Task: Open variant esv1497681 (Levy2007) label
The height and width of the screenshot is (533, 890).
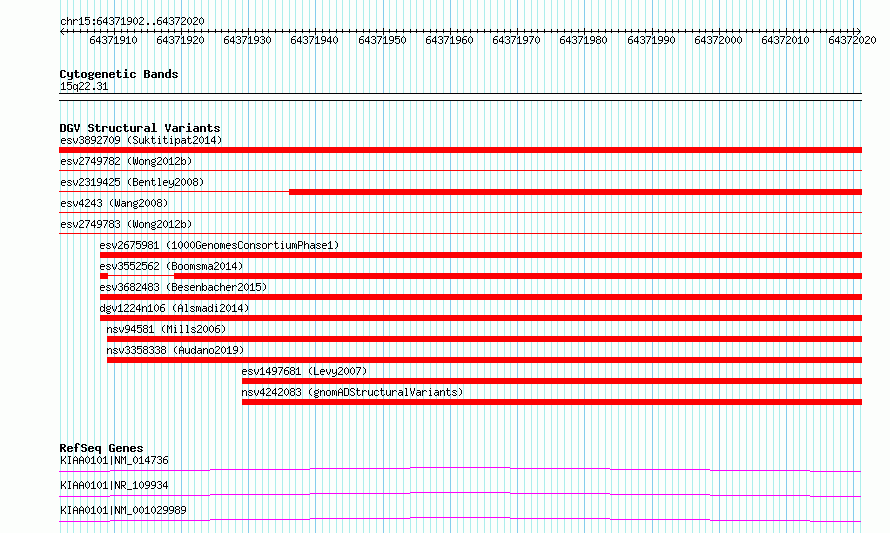Action: click(x=304, y=371)
